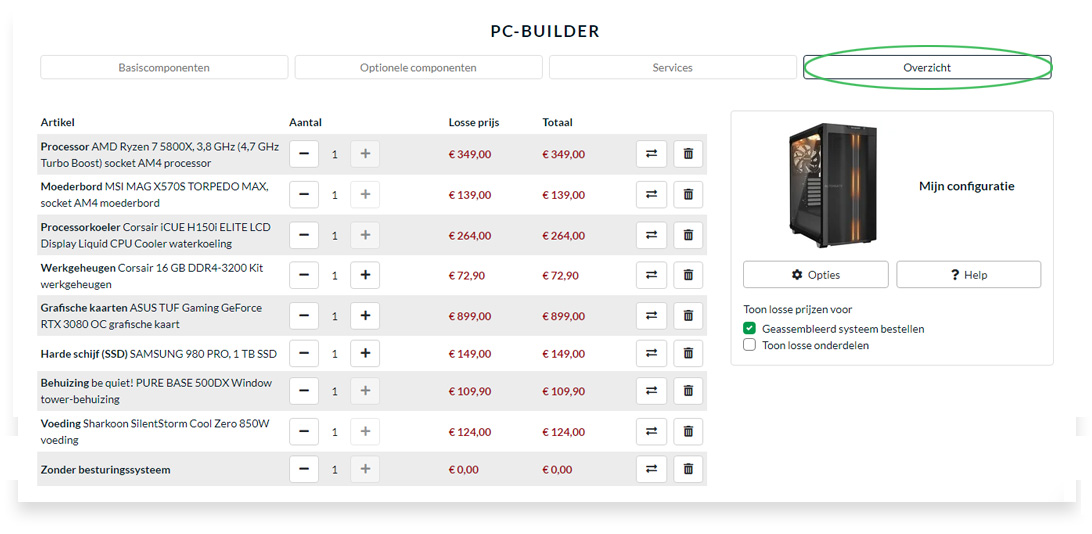Uncheck Geassembleerd systeem bestellen checkbox
1092x534 pixels.
point(749,329)
